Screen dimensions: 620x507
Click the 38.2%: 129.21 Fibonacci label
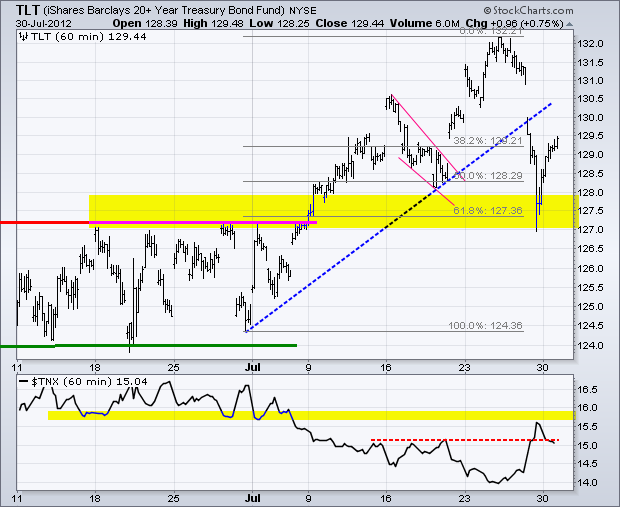pyautogui.click(x=488, y=141)
